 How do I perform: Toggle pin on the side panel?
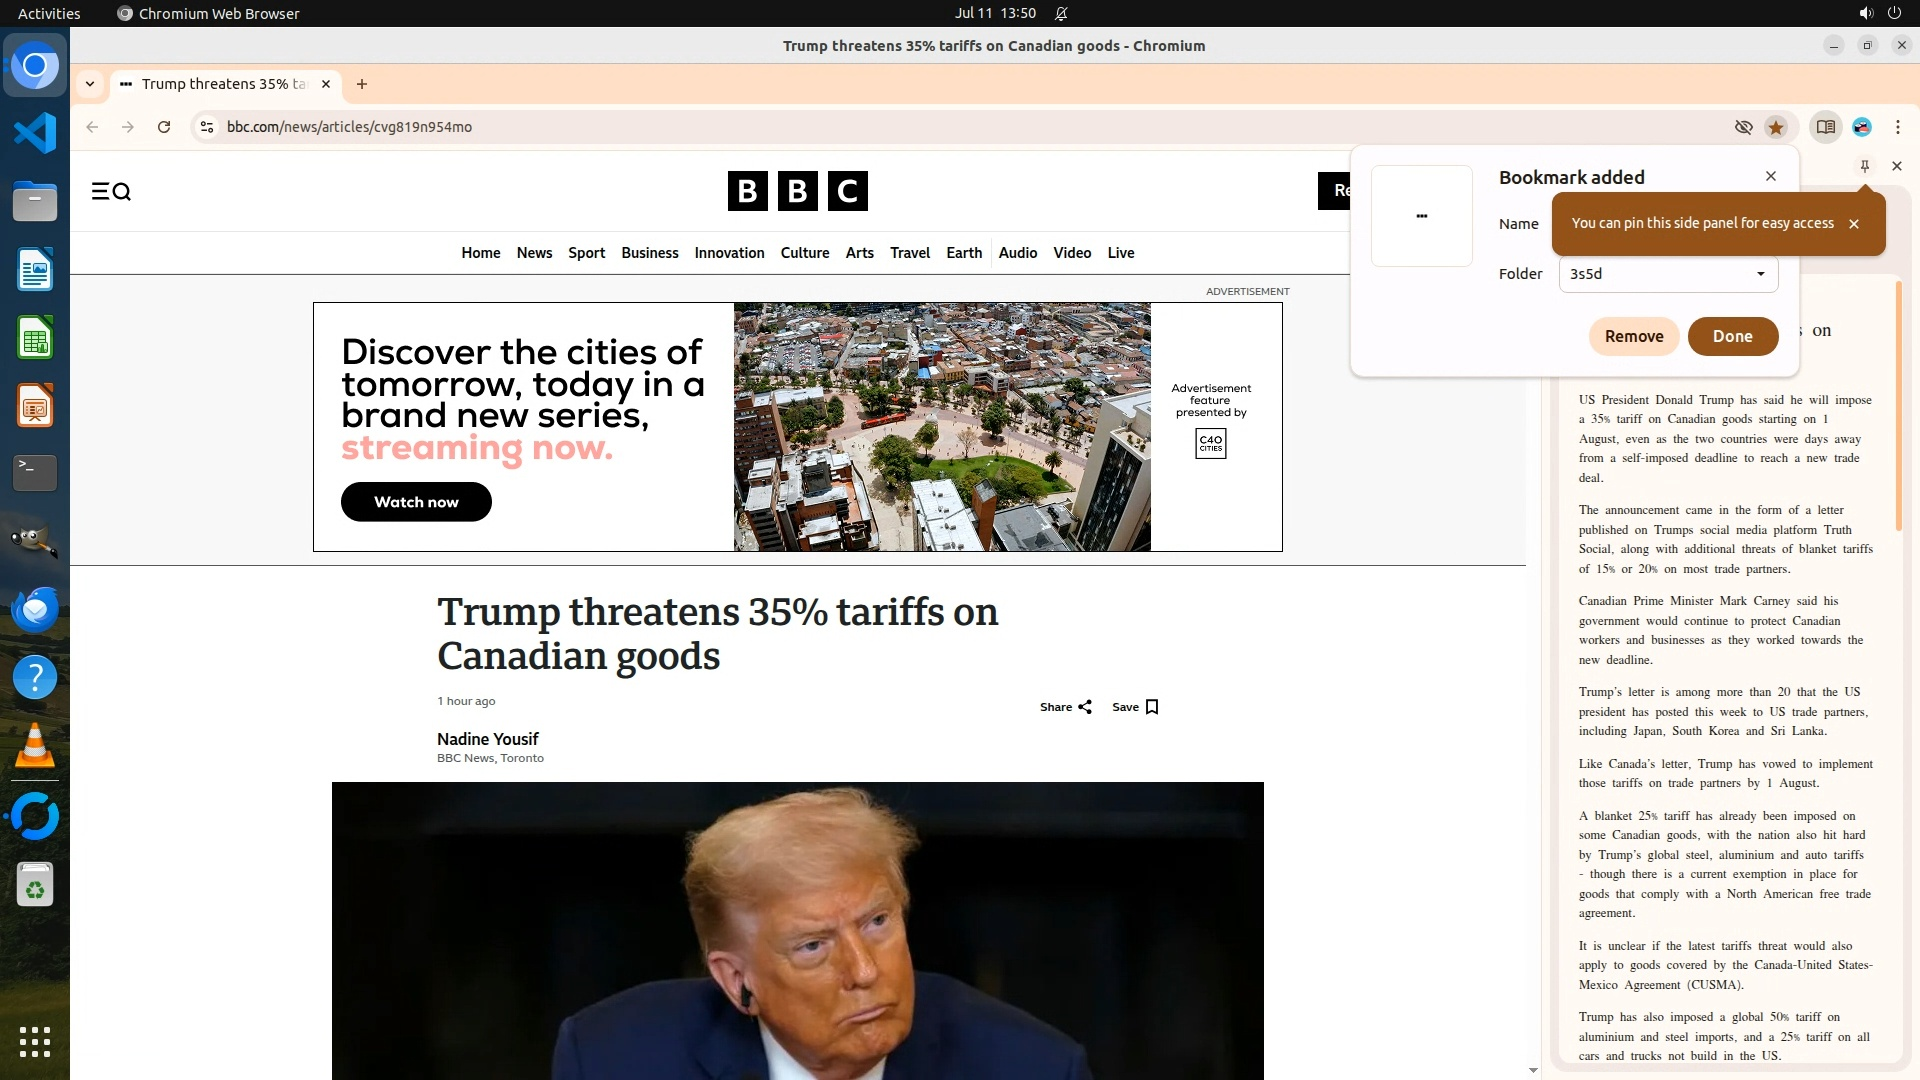1864,166
